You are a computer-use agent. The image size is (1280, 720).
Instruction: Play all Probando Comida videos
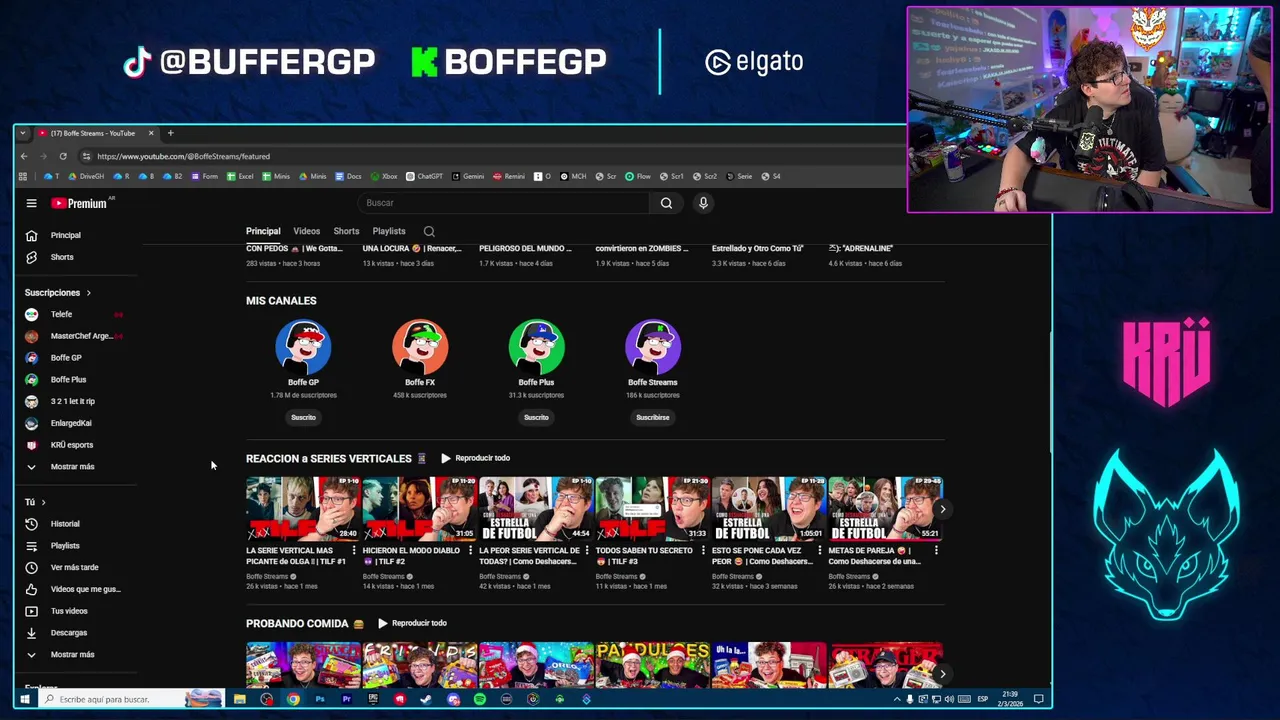tap(412, 623)
